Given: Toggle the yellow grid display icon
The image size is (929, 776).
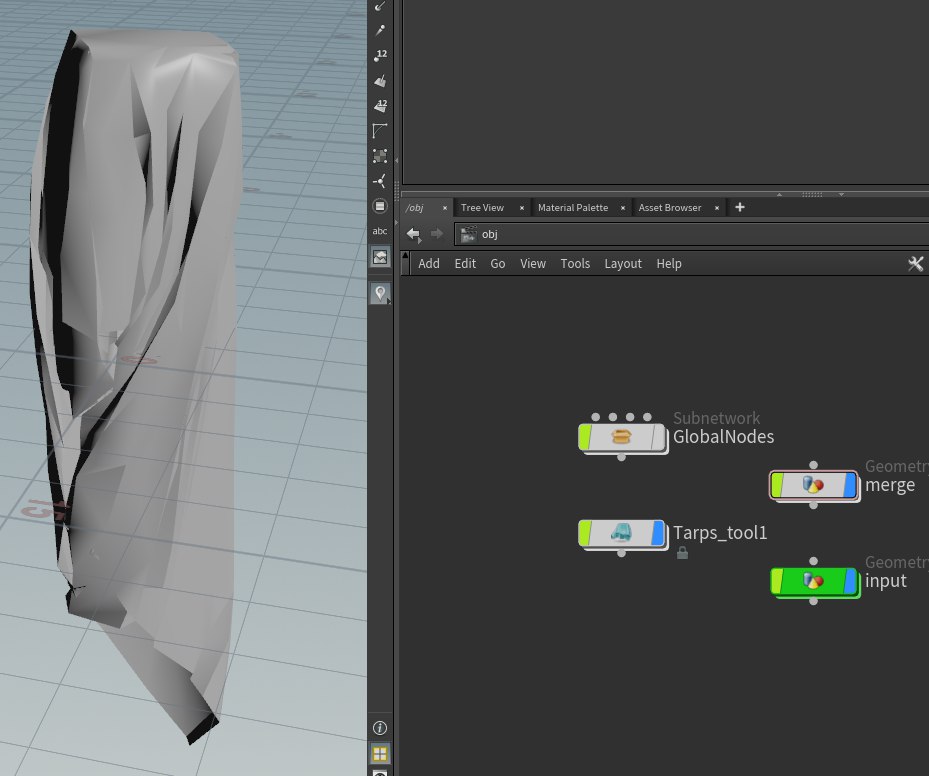Looking at the screenshot, I should pyautogui.click(x=380, y=754).
